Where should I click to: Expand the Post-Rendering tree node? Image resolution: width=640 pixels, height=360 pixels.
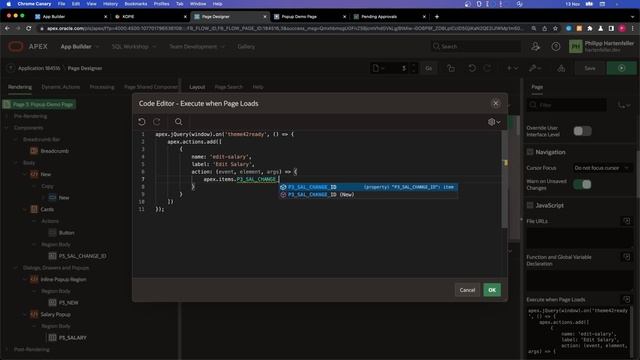[x=7, y=350]
